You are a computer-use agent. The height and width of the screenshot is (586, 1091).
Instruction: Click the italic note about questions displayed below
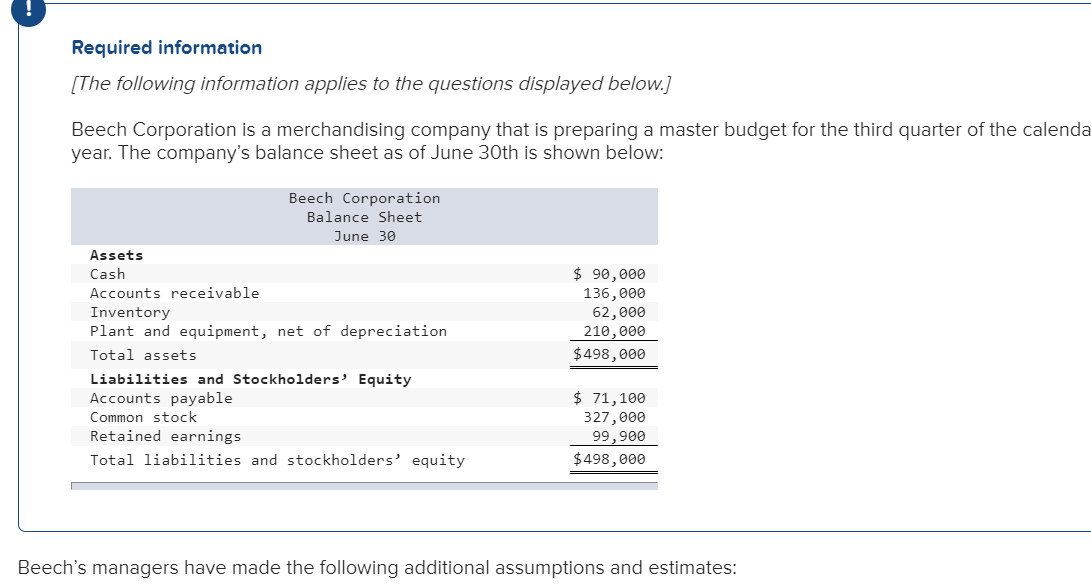click(x=371, y=84)
